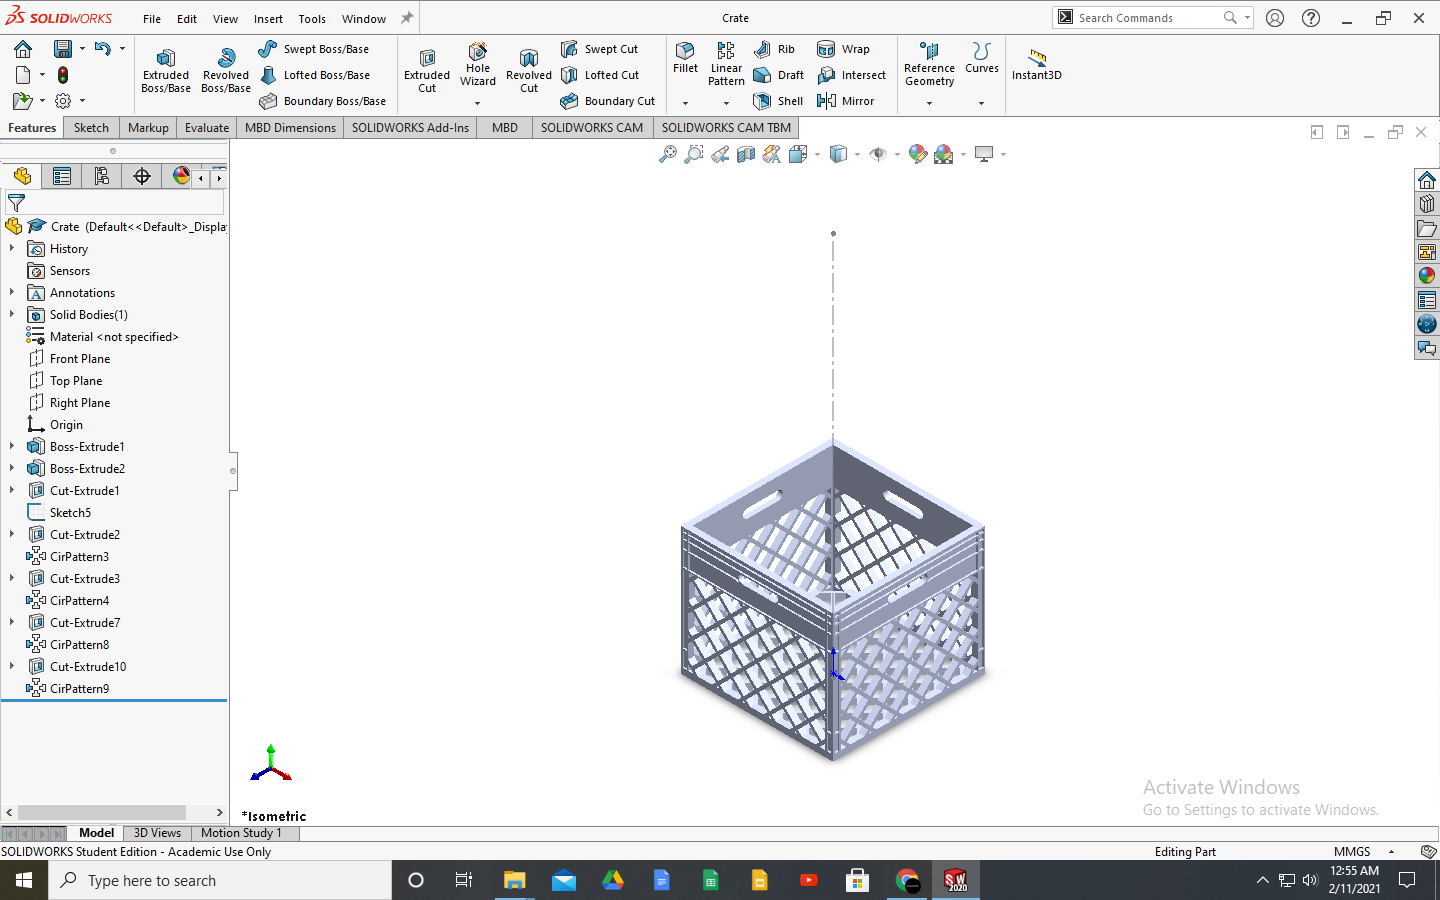Image resolution: width=1440 pixels, height=900 pixels.
Task: Click the Section View icon
Action: [x=746, y=154]
